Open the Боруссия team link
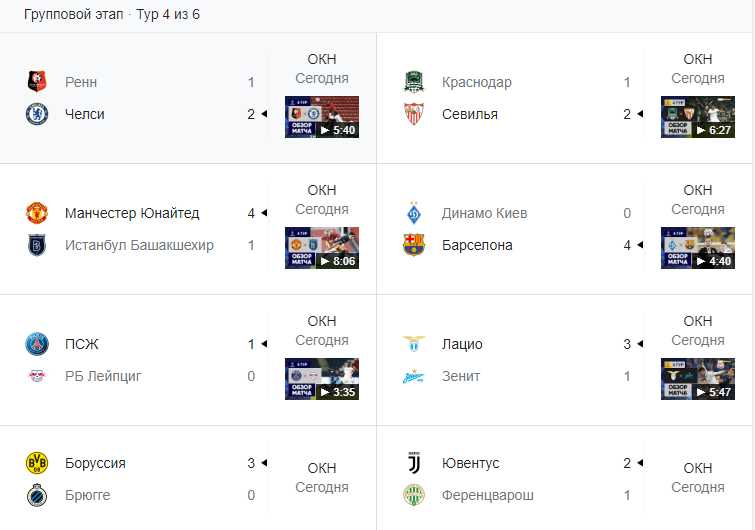Image resolution: width=755 pixels, height=530 pixels. [x=95, y=463]
